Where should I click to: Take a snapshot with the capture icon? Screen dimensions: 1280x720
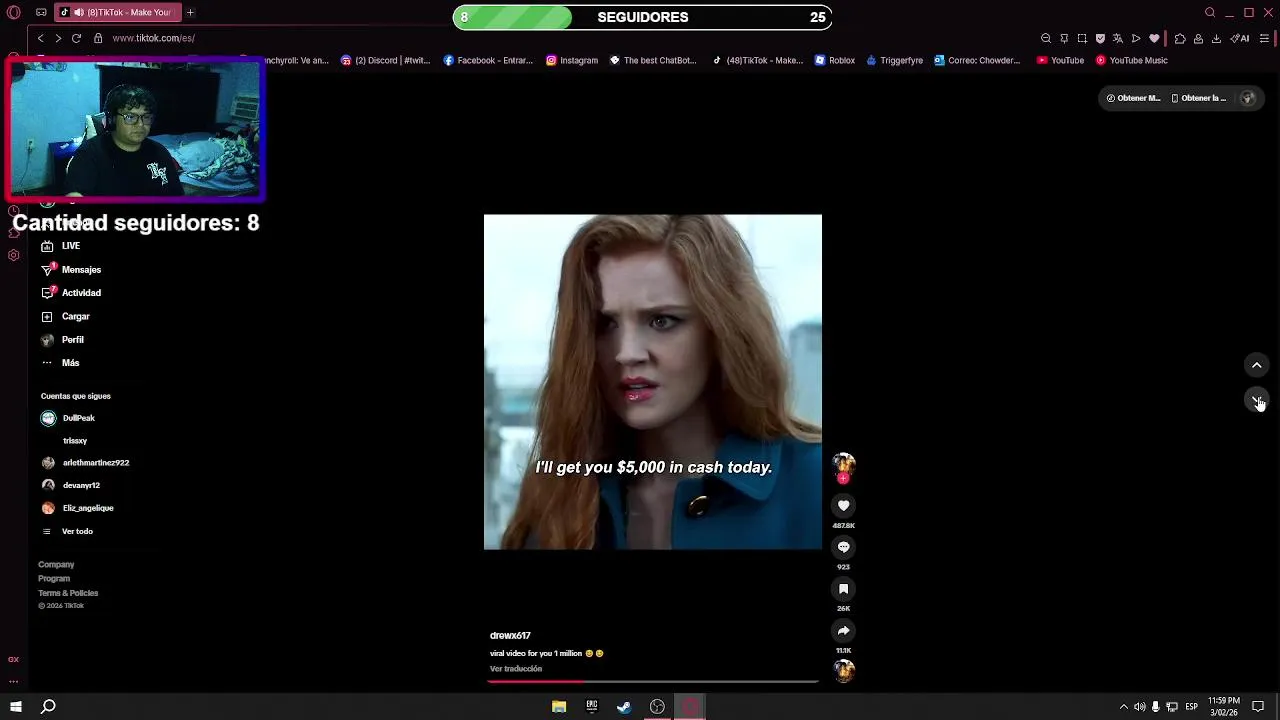point(1082,38)
